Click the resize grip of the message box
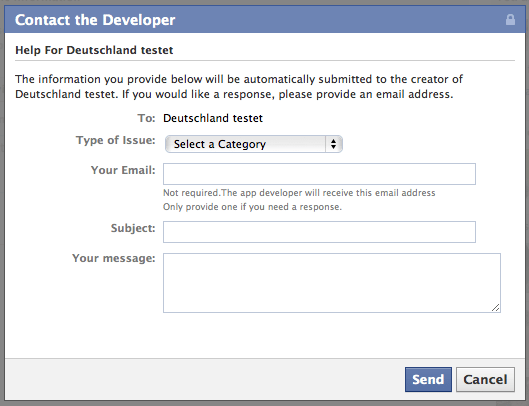 pos(495,307)
